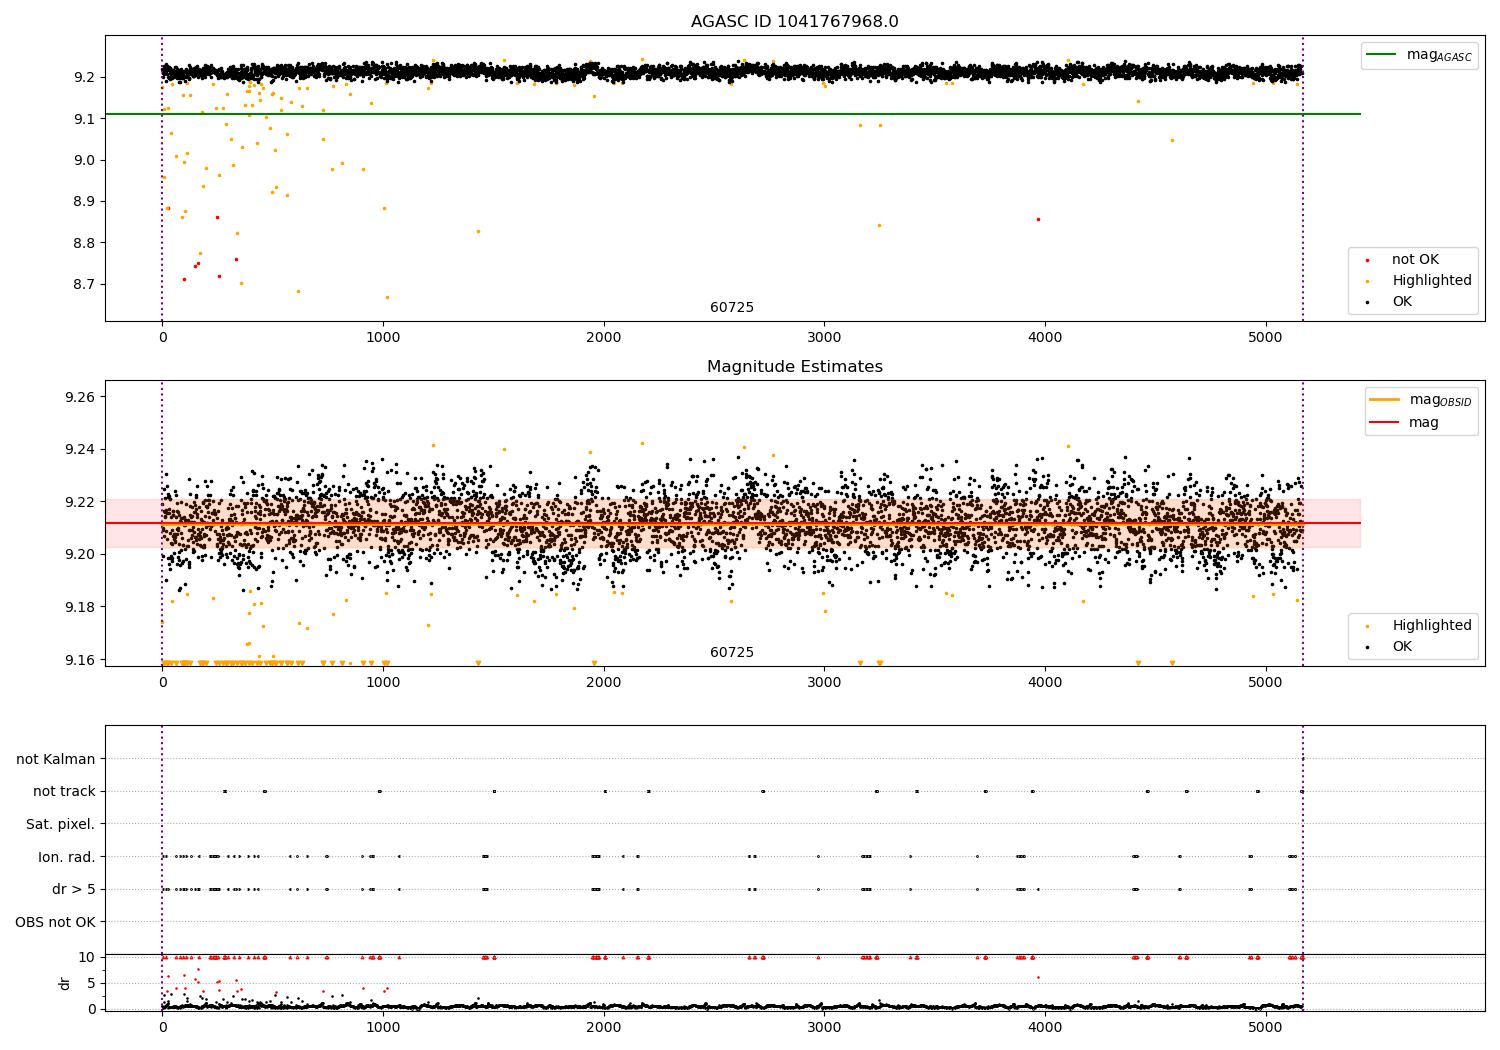Click the 9.24 y-axis tick label
Viewport: 1500px width, 1050px height.
click(80, 450)
